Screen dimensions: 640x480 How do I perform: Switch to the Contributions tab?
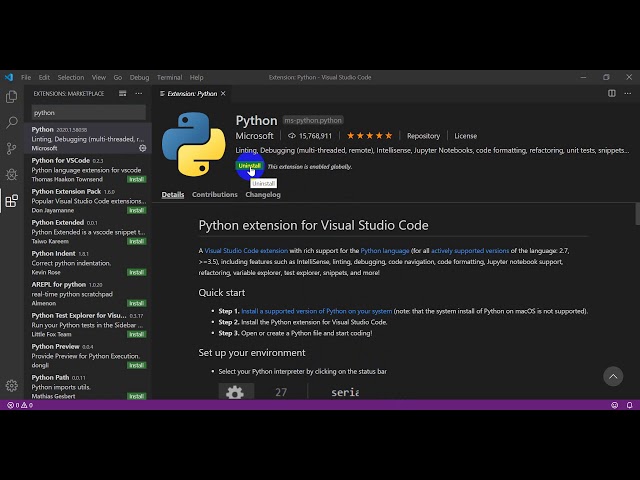tap(215, 195)
